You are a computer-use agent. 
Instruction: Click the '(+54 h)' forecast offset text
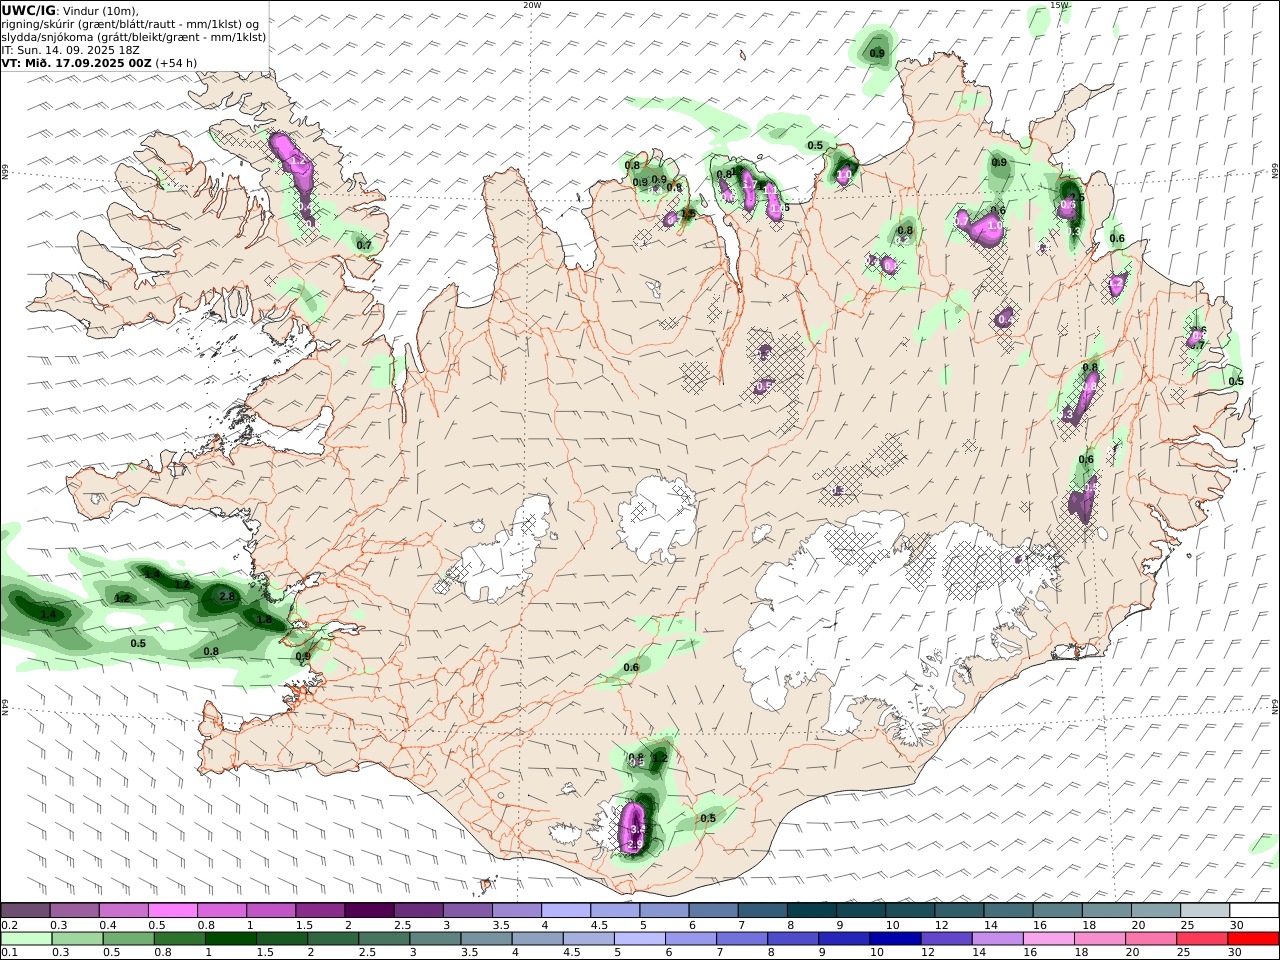[x=176, y=62]
